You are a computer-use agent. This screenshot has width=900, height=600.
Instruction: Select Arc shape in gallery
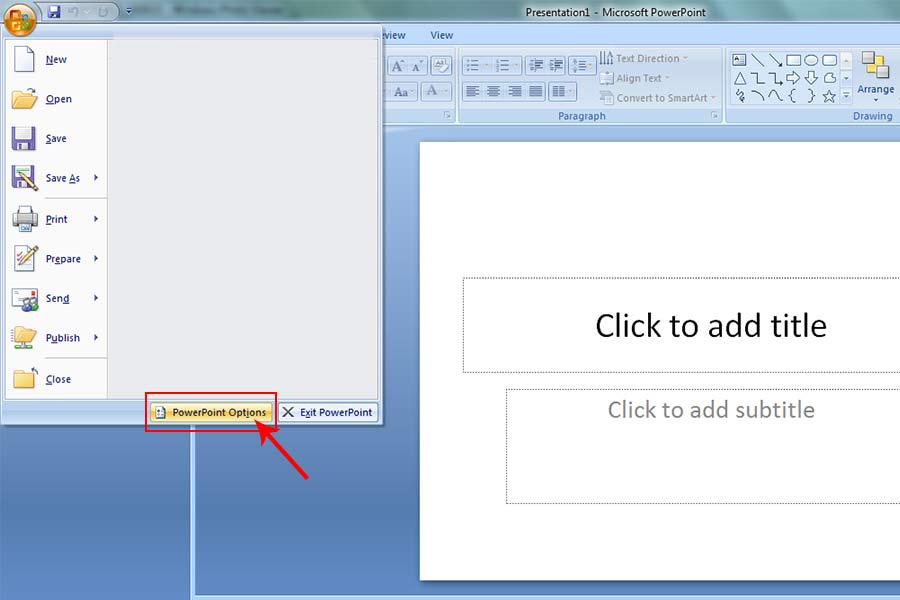coord(758,96)
